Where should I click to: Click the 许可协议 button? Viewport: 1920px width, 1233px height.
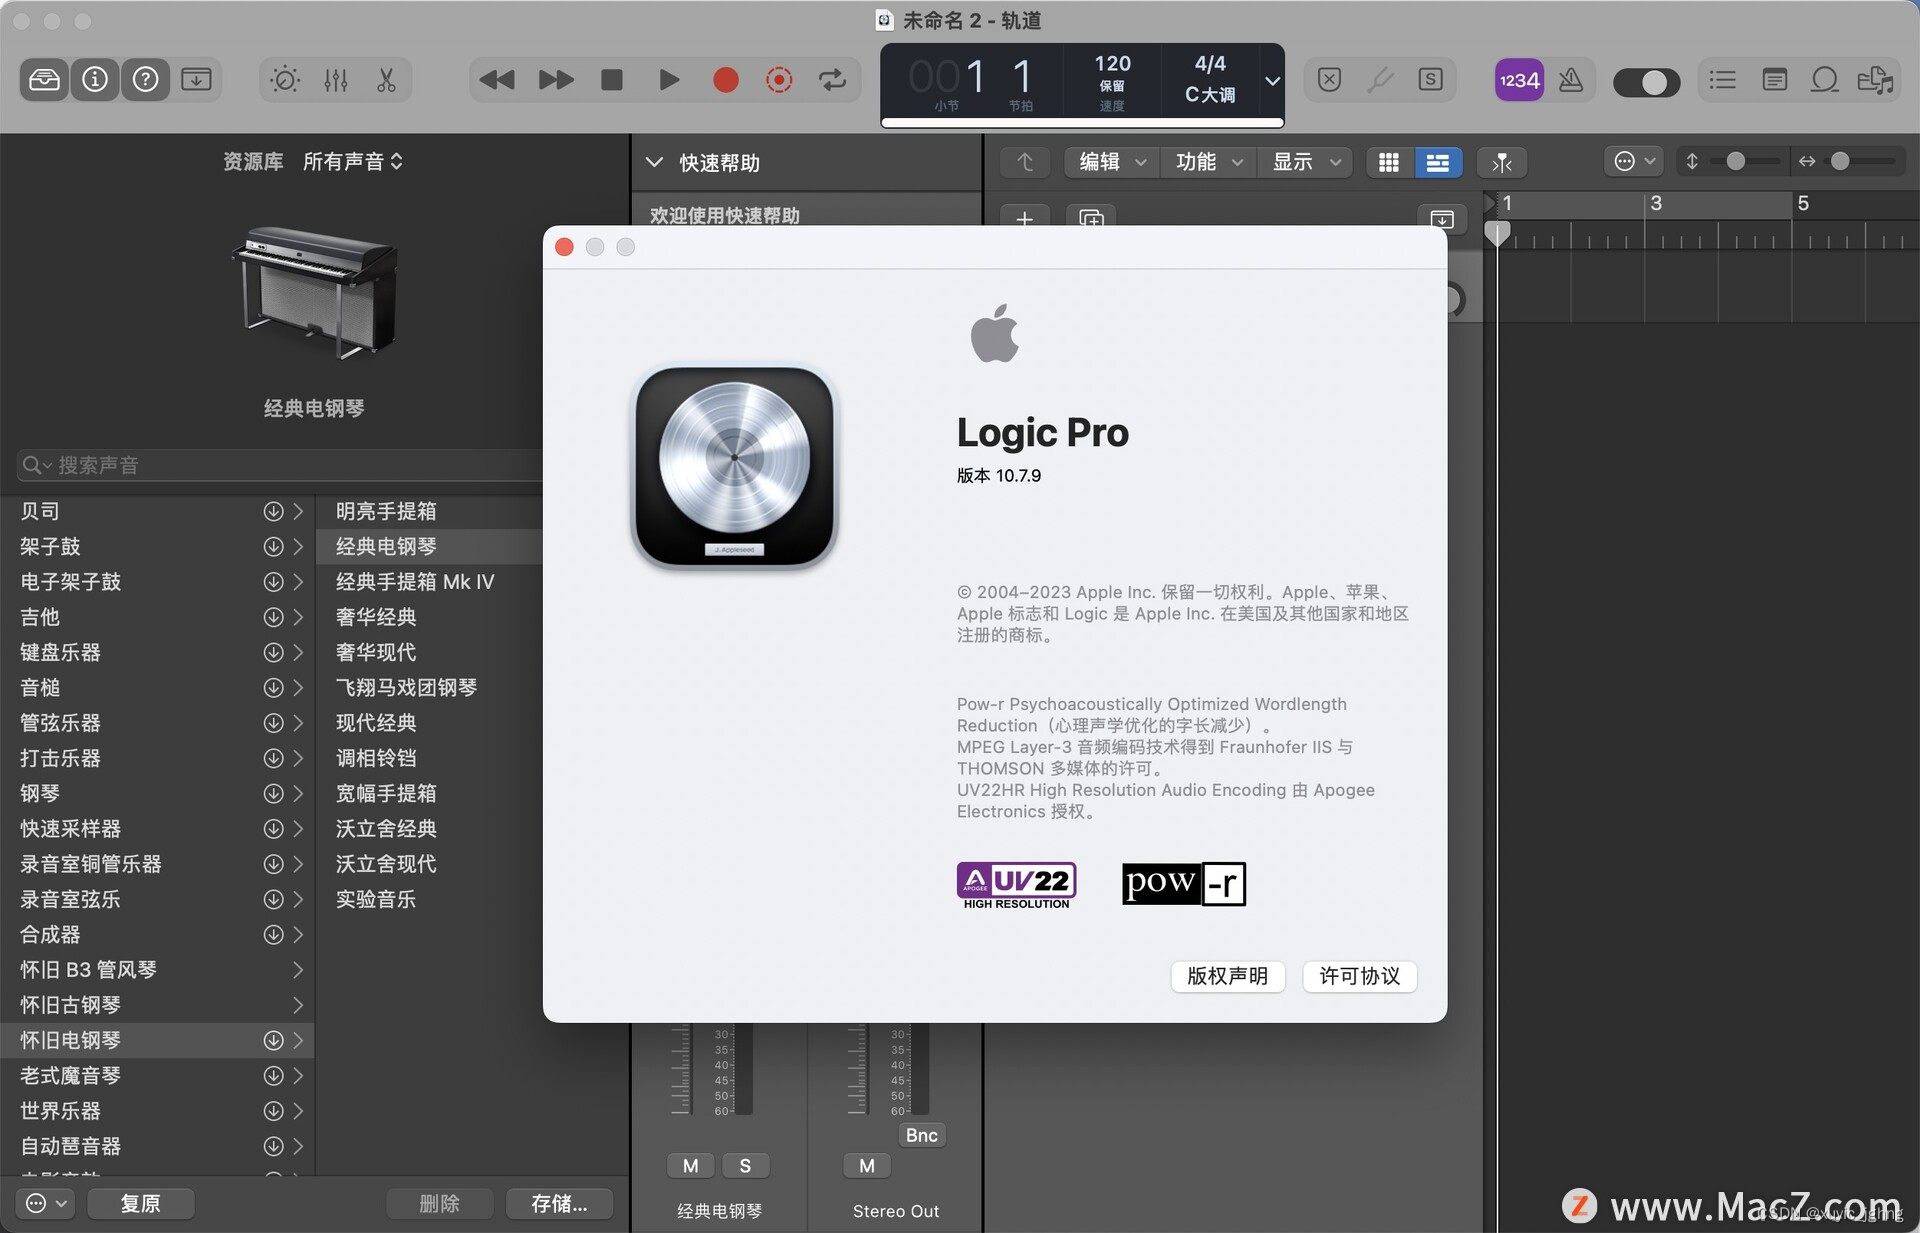pos(1359,976)
